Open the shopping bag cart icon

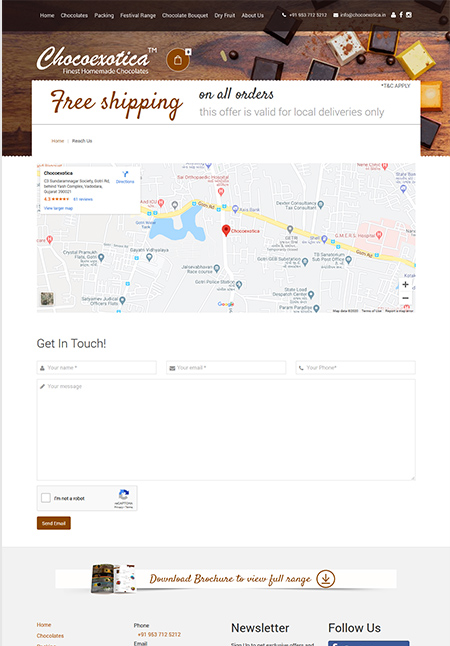coord(178,60)
